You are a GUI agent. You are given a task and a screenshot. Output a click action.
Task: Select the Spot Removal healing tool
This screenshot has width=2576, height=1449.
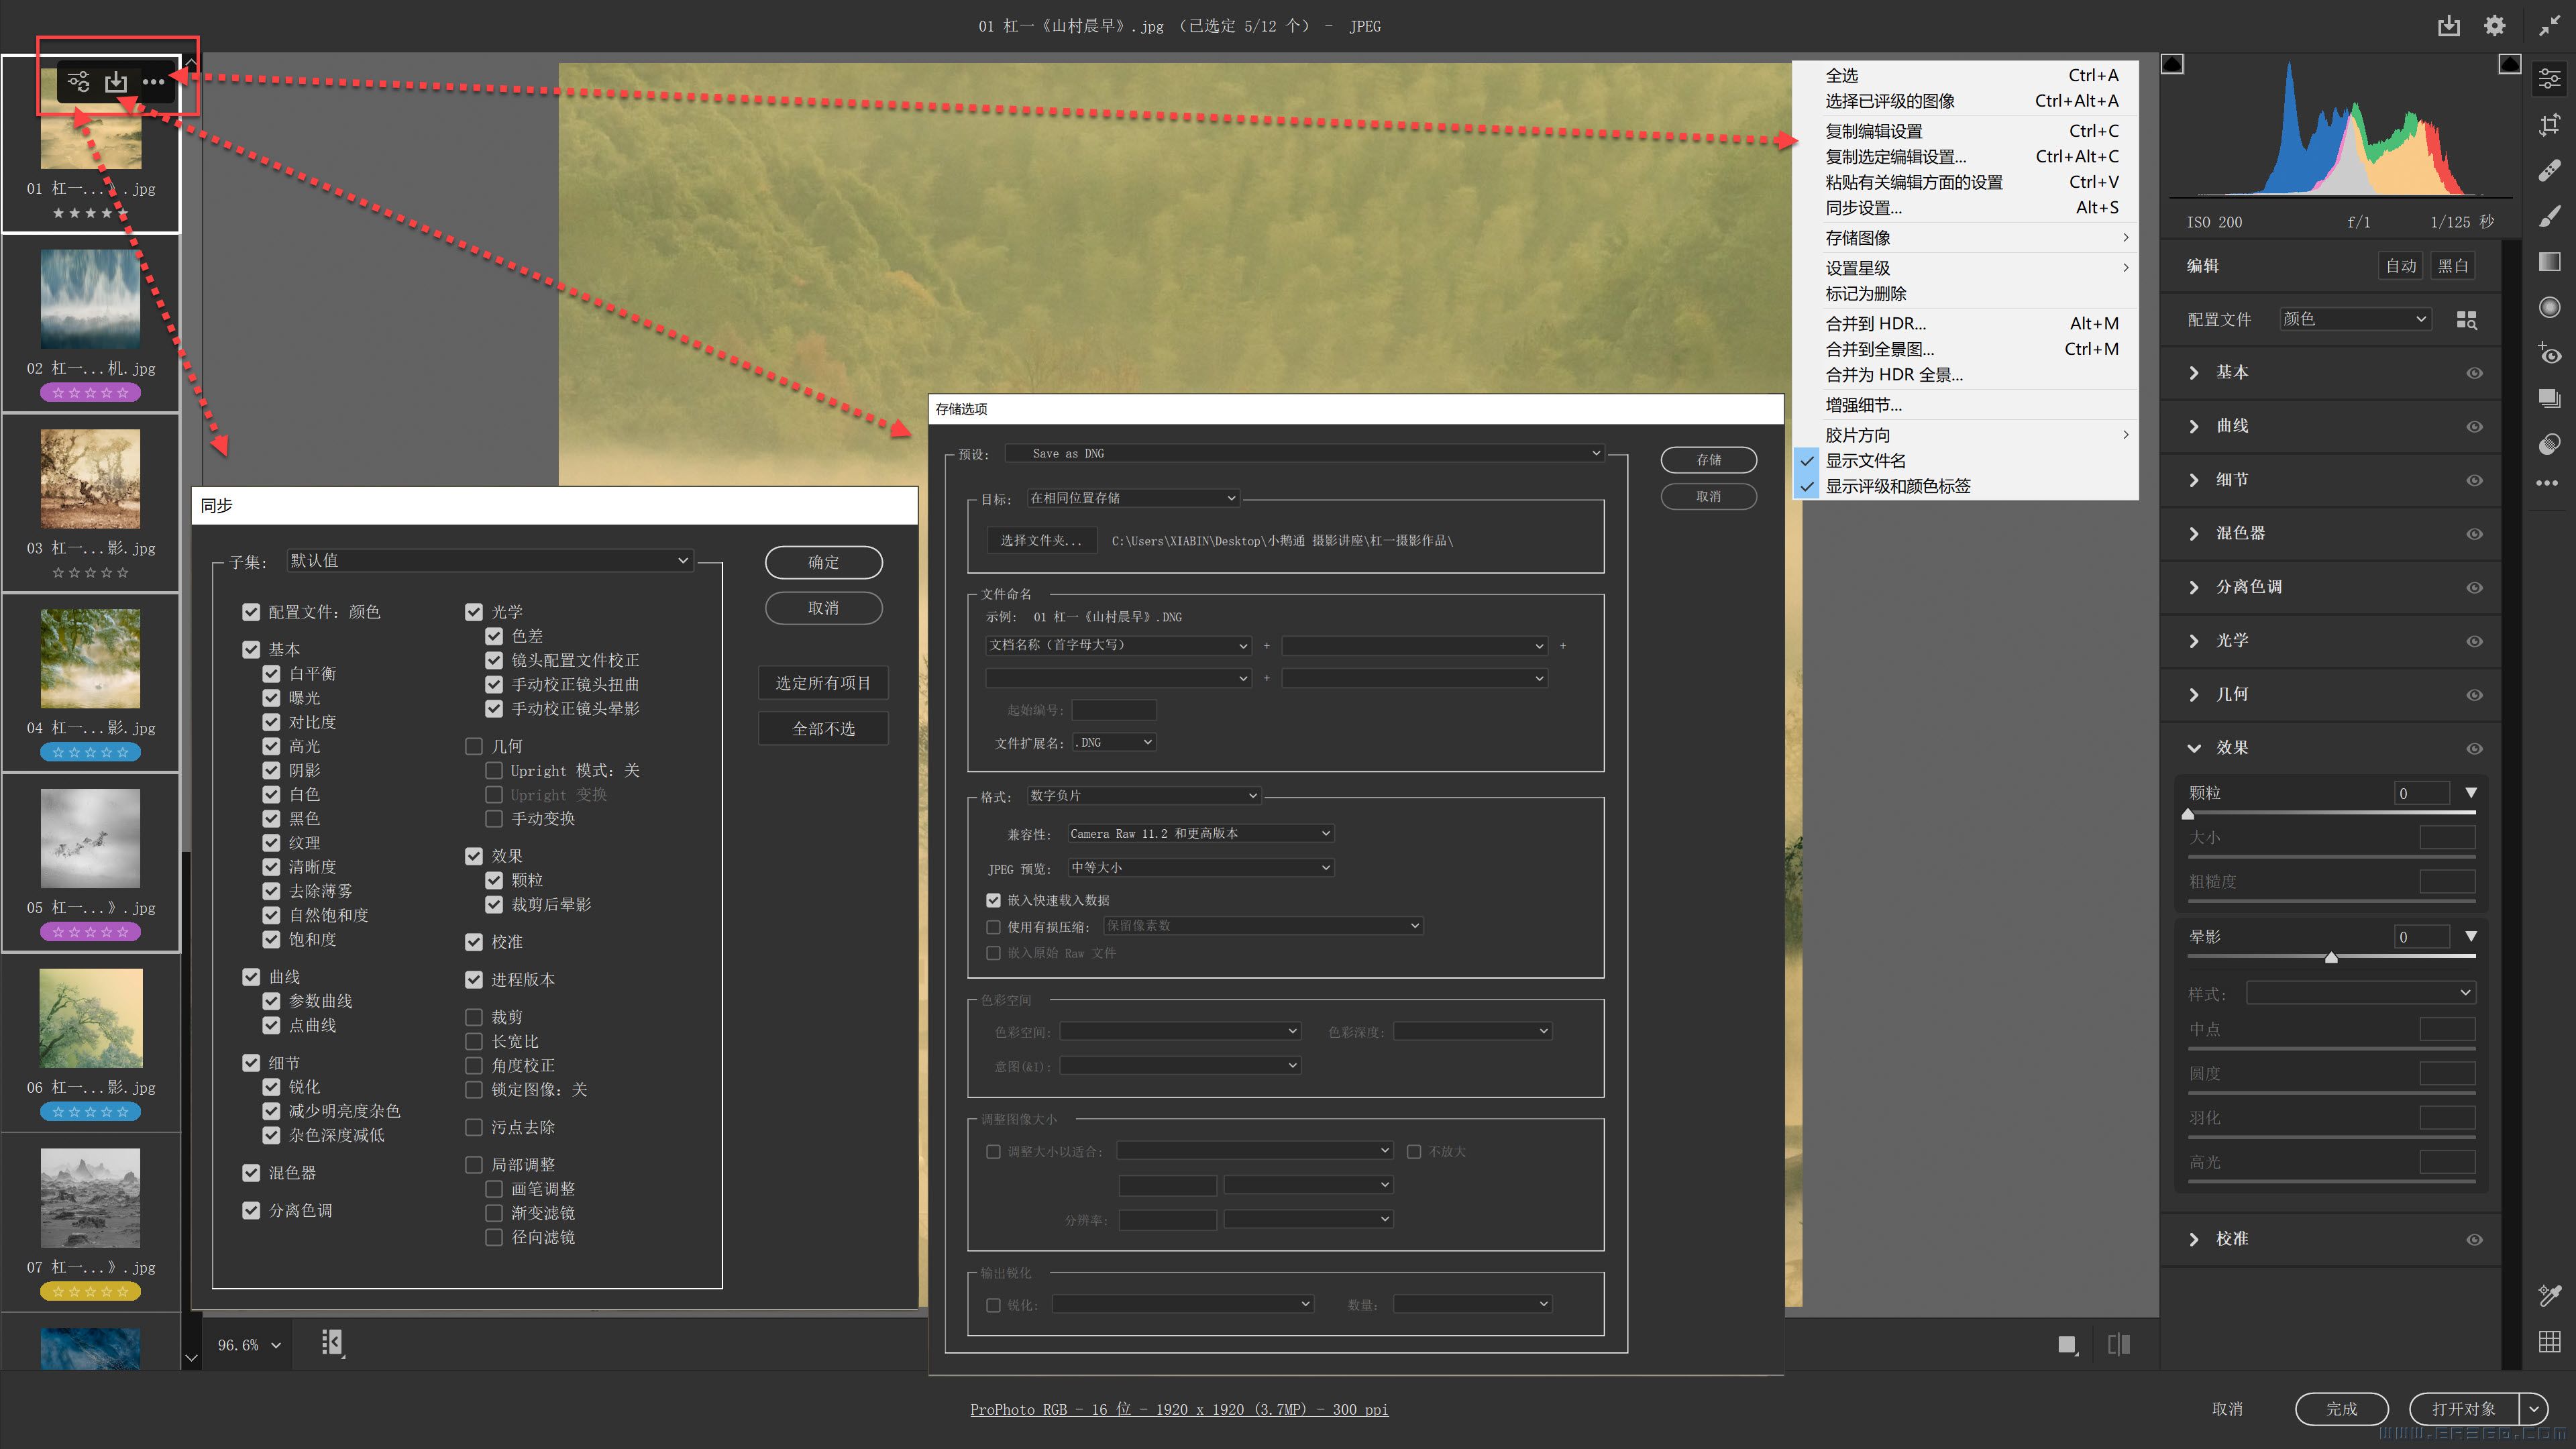2549,170
